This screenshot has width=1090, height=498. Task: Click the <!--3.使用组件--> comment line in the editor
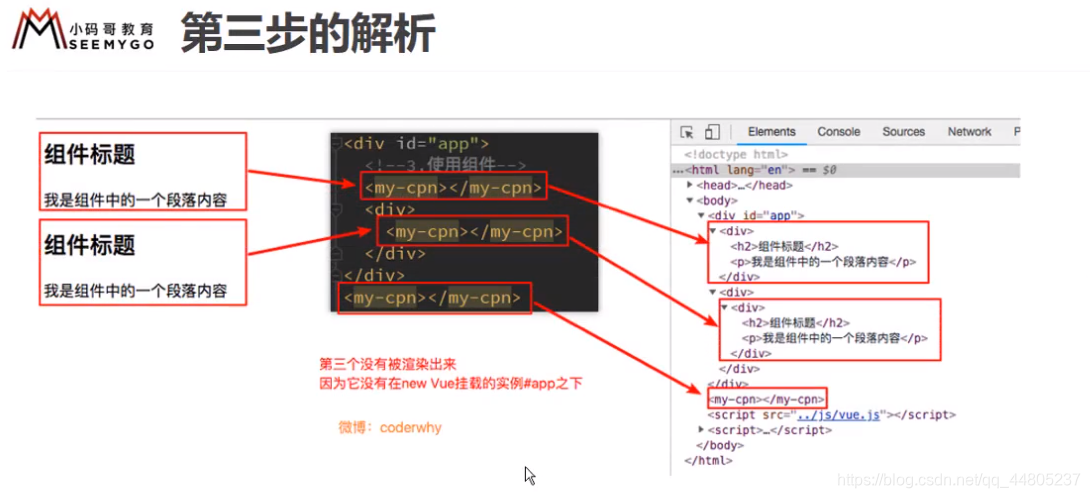coord(445,165)
